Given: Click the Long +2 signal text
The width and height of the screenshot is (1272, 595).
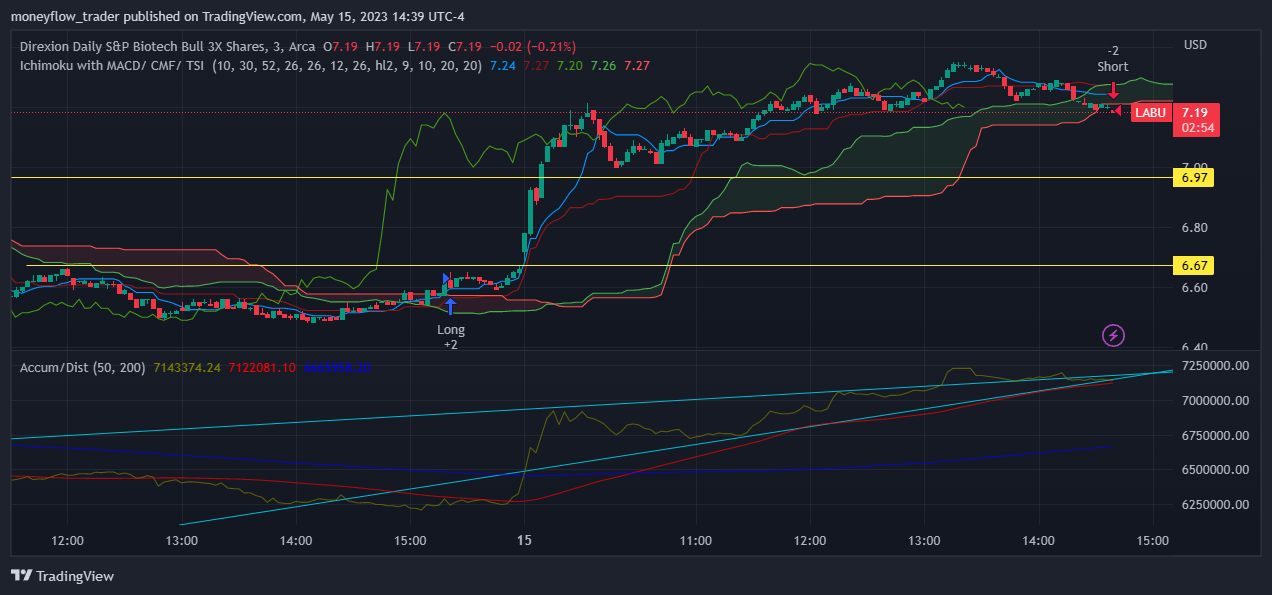Looking at the screenshot, I should tap(451, 337).
